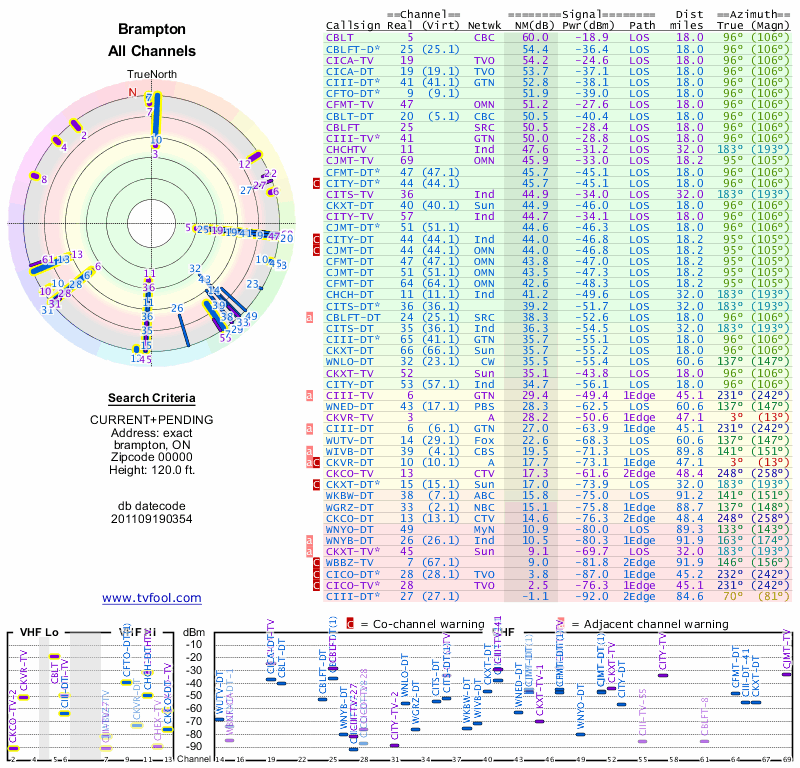Click the Co-channel warning legend icon
This screenshot has width=800, height=768.
[x=350, y=624]
